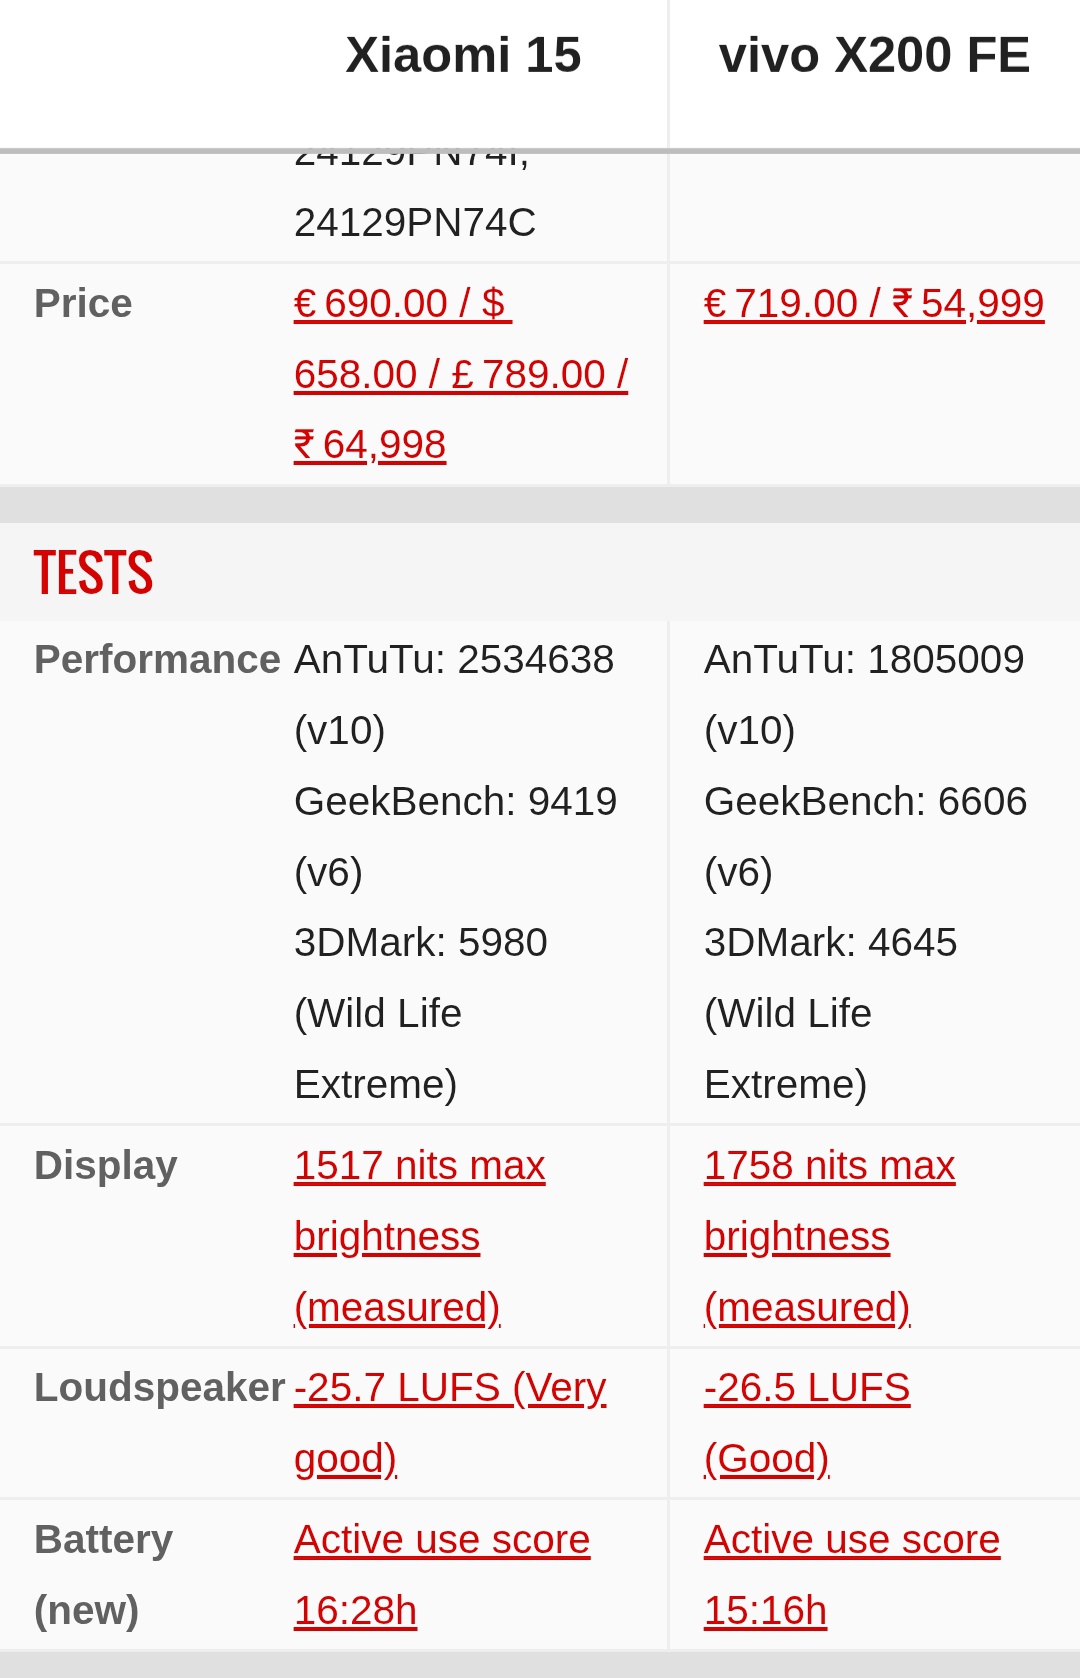Open vivo's 1758 nits brightness link
Screen dimensions: 1080x1678
(829, 1166)
